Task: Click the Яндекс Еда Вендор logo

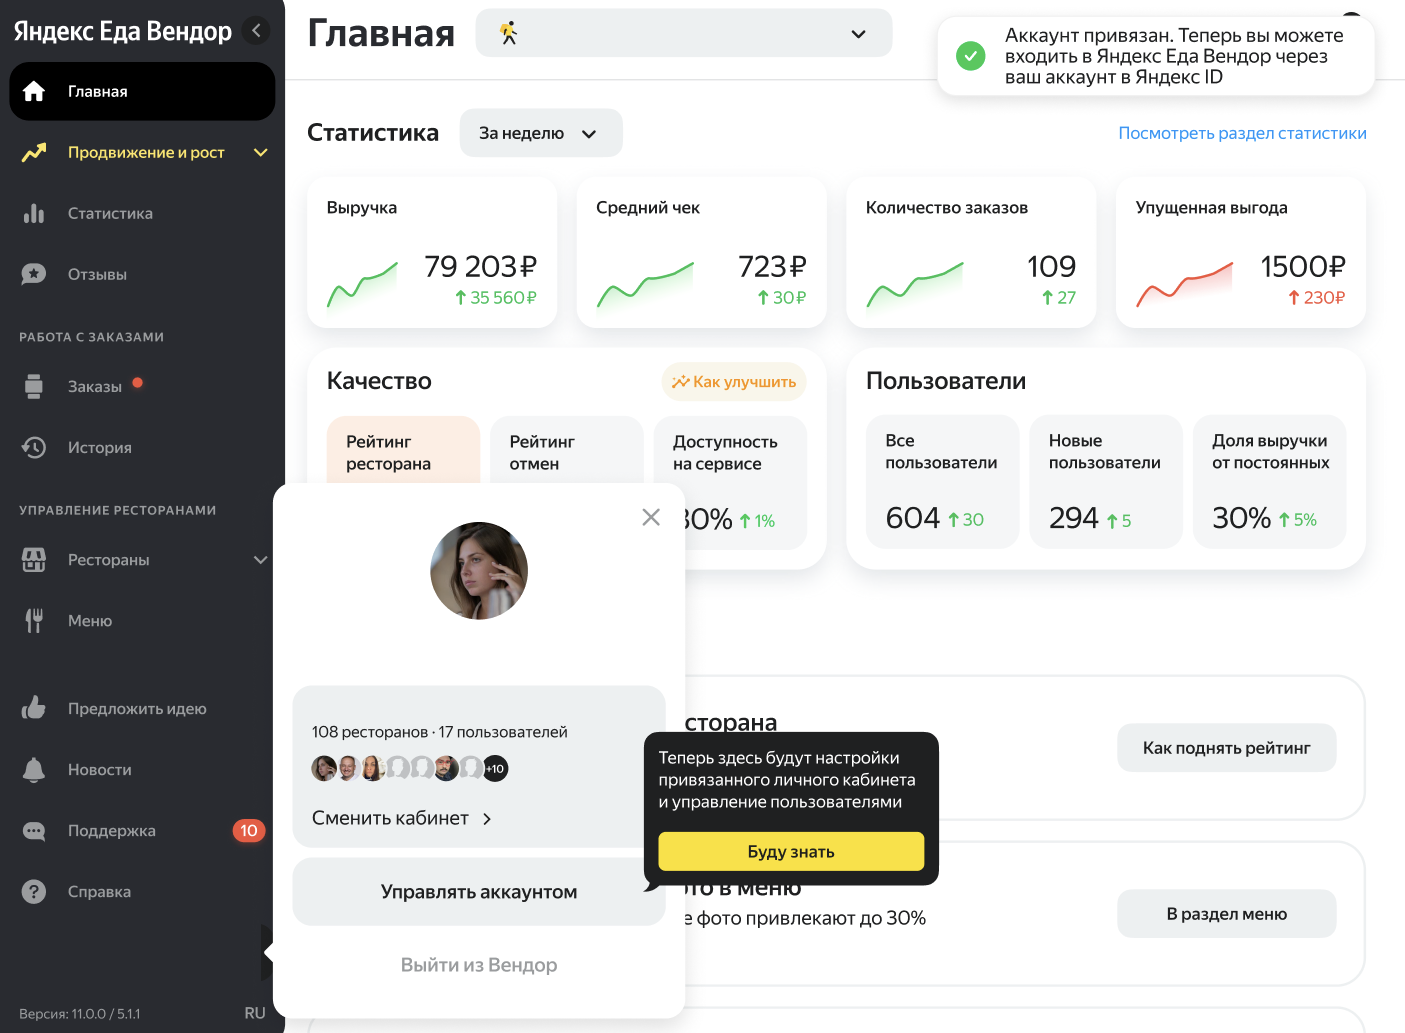Action: (122, 31)
